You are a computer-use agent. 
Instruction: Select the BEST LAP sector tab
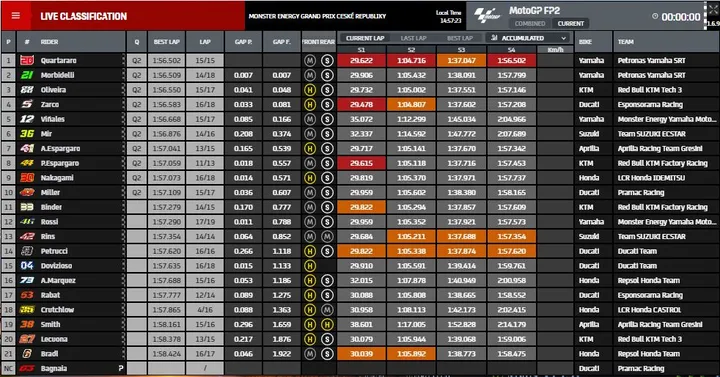click(x=460, y=38)
